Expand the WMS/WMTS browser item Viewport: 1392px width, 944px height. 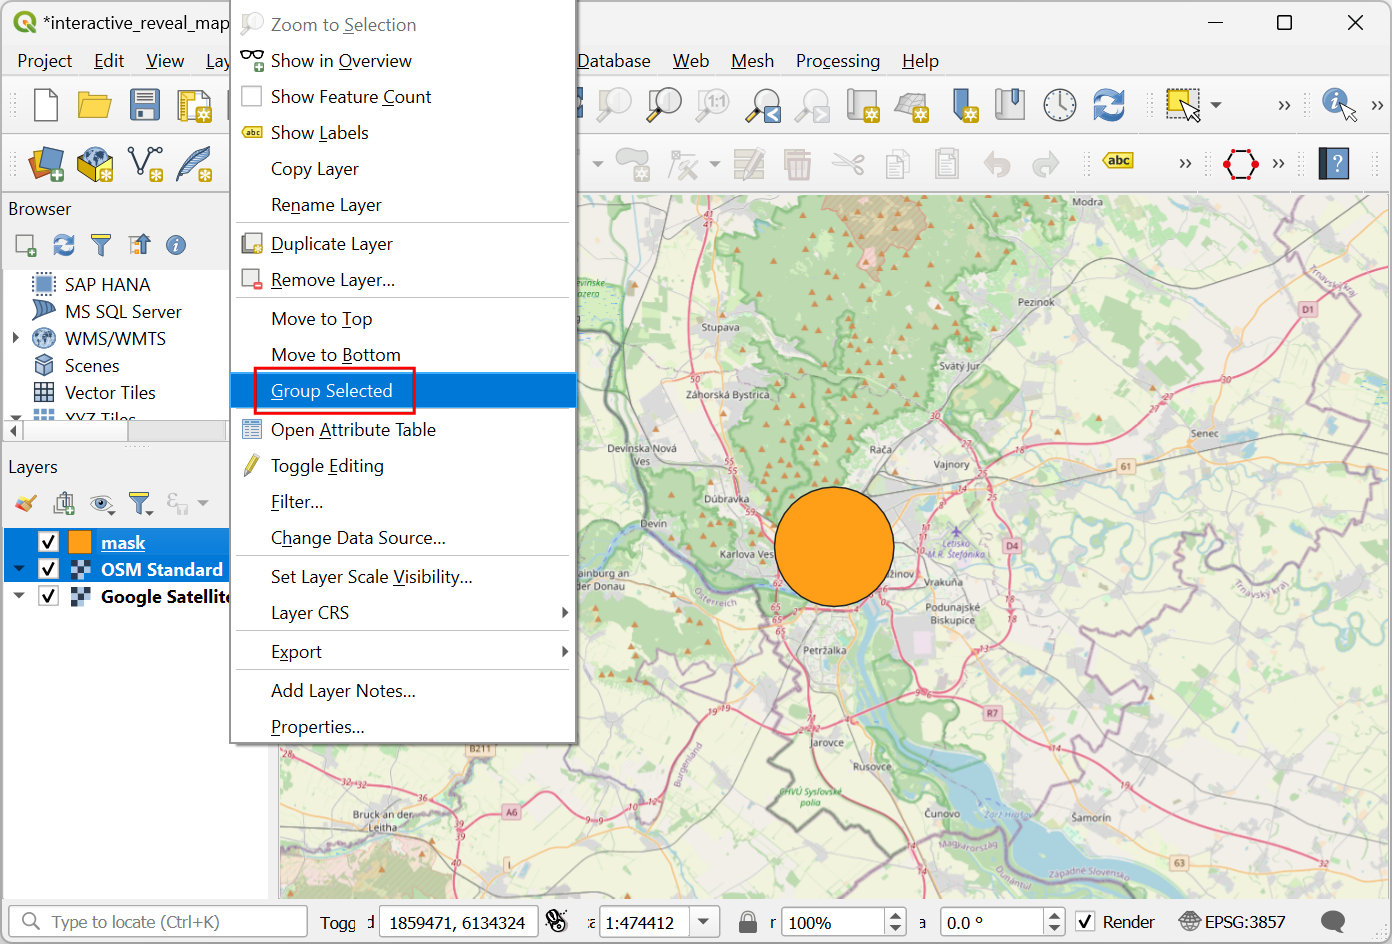pos(16,339)
